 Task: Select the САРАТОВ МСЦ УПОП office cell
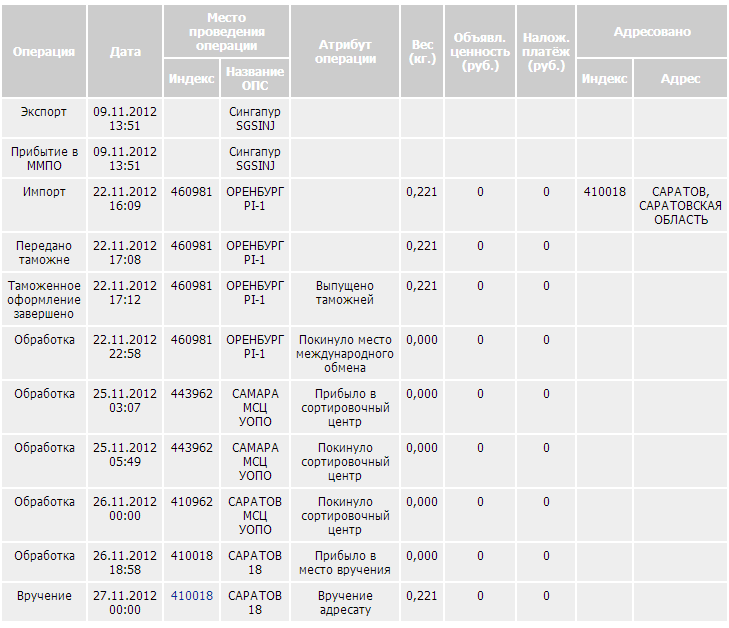(255, 515)
